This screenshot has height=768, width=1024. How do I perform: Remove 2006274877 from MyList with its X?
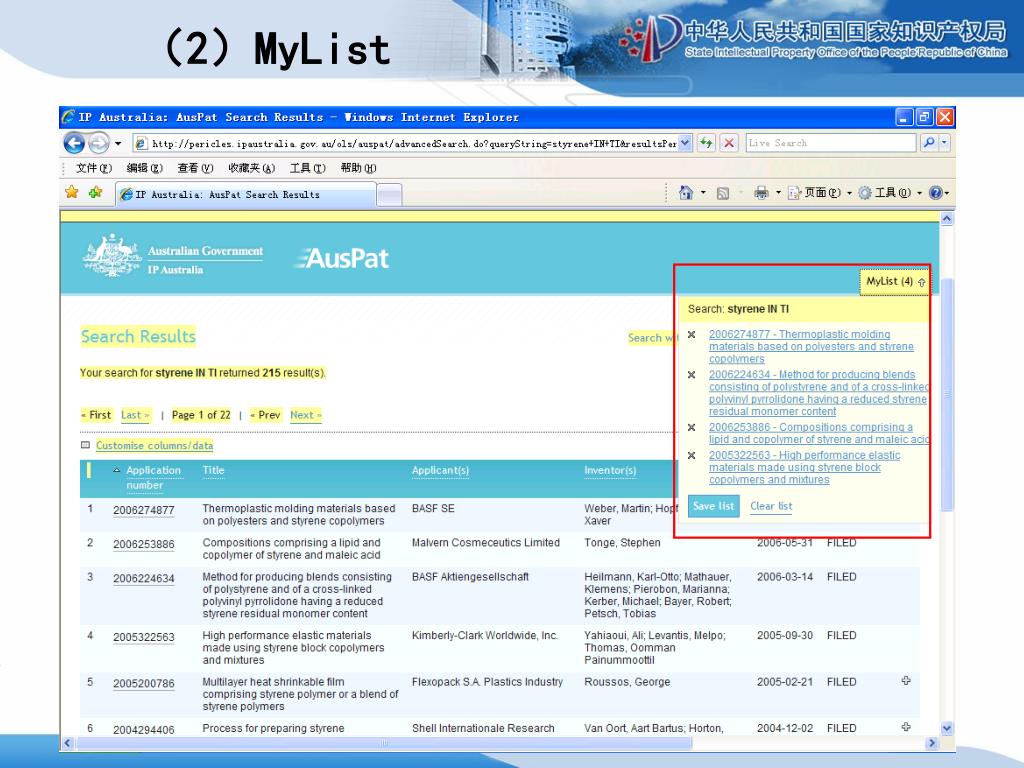(x=692, y=334)
